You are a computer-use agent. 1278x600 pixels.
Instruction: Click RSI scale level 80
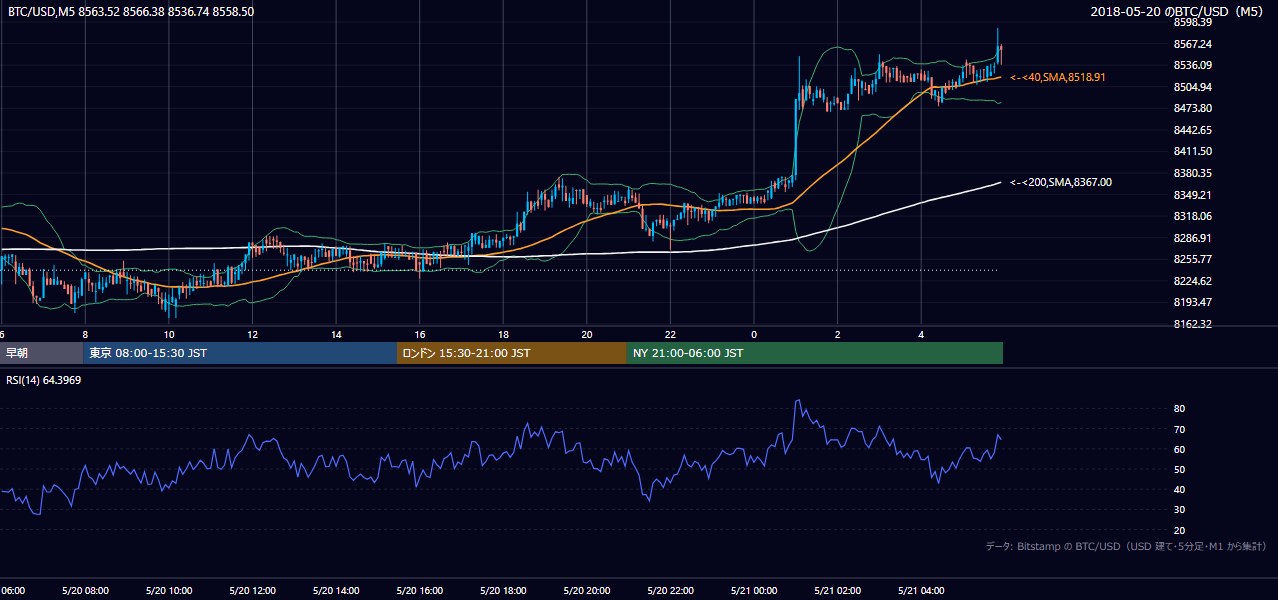pos(1179,409)
